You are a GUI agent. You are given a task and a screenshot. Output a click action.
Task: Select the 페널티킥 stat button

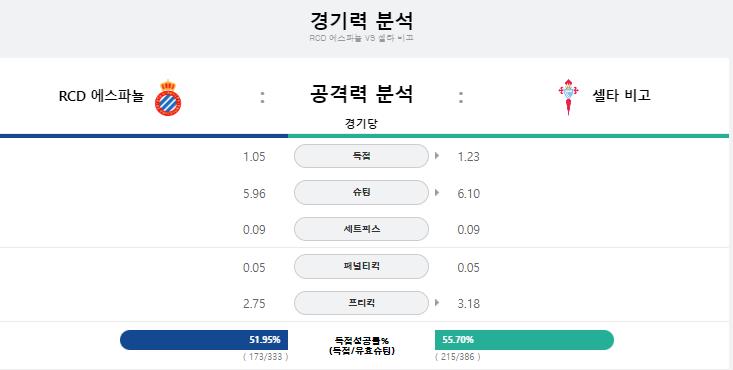click(361, 267)
